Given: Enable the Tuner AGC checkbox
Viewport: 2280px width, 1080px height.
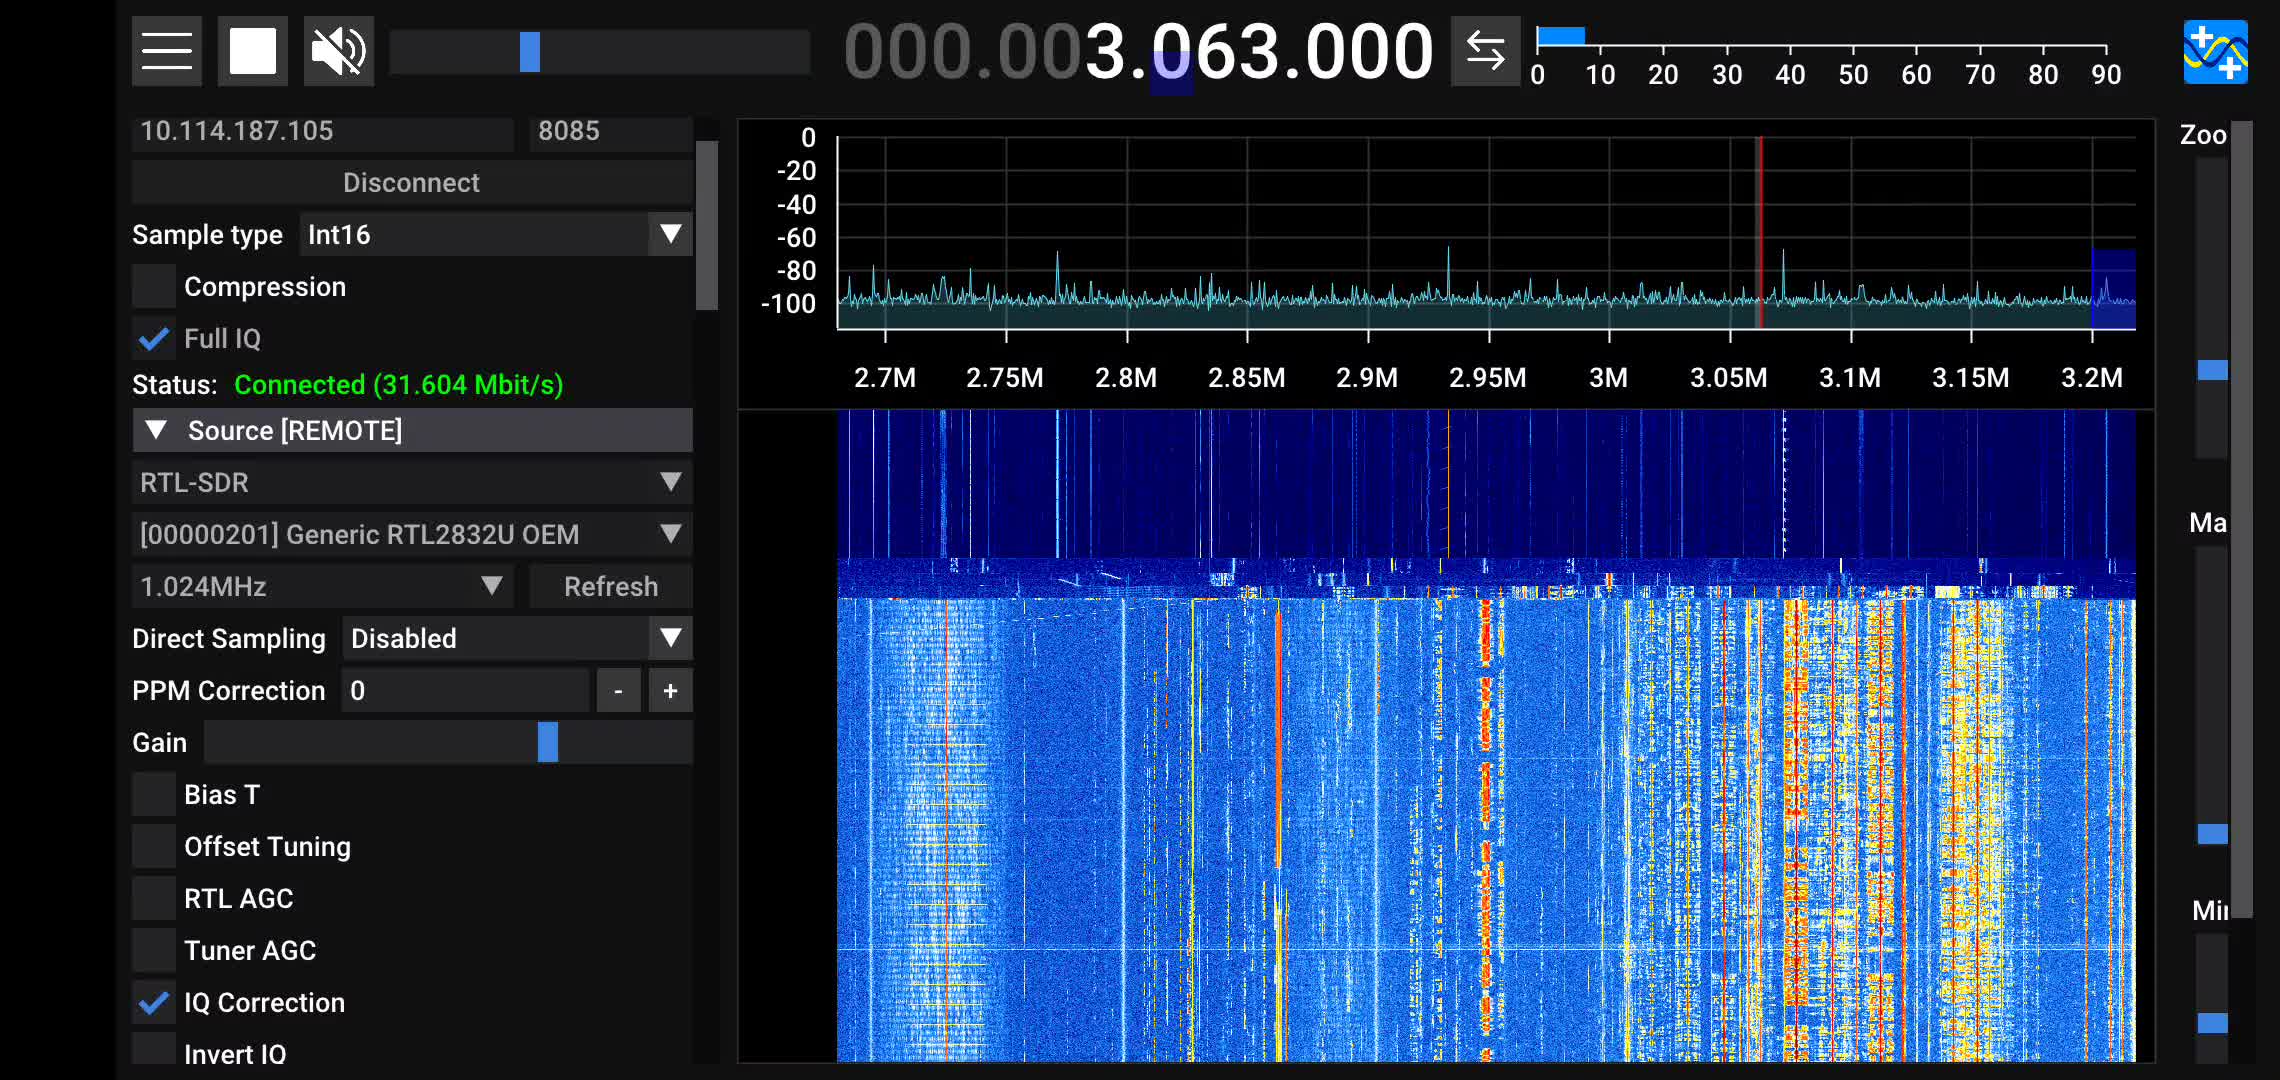Looking at the screenshot, I should click(154, 951).
